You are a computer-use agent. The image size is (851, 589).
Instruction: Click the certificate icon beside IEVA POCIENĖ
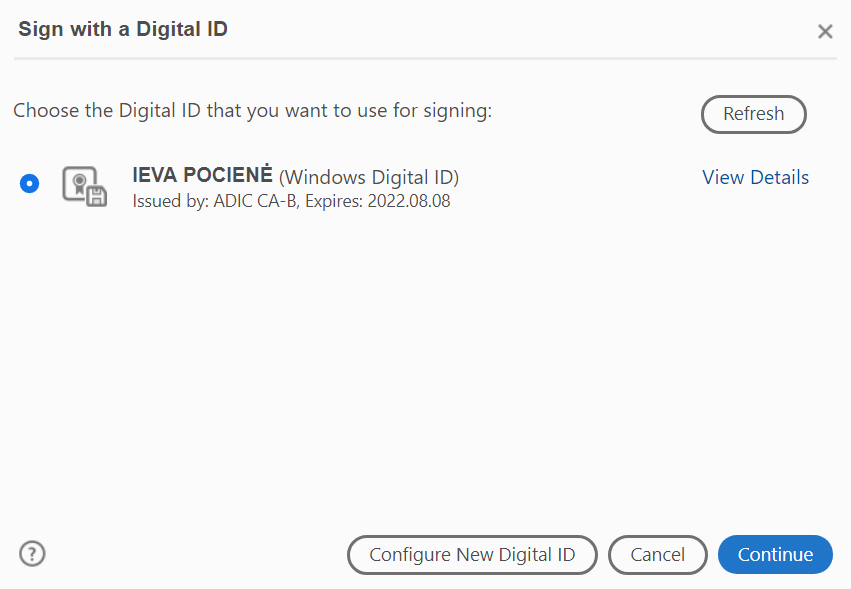85,186
